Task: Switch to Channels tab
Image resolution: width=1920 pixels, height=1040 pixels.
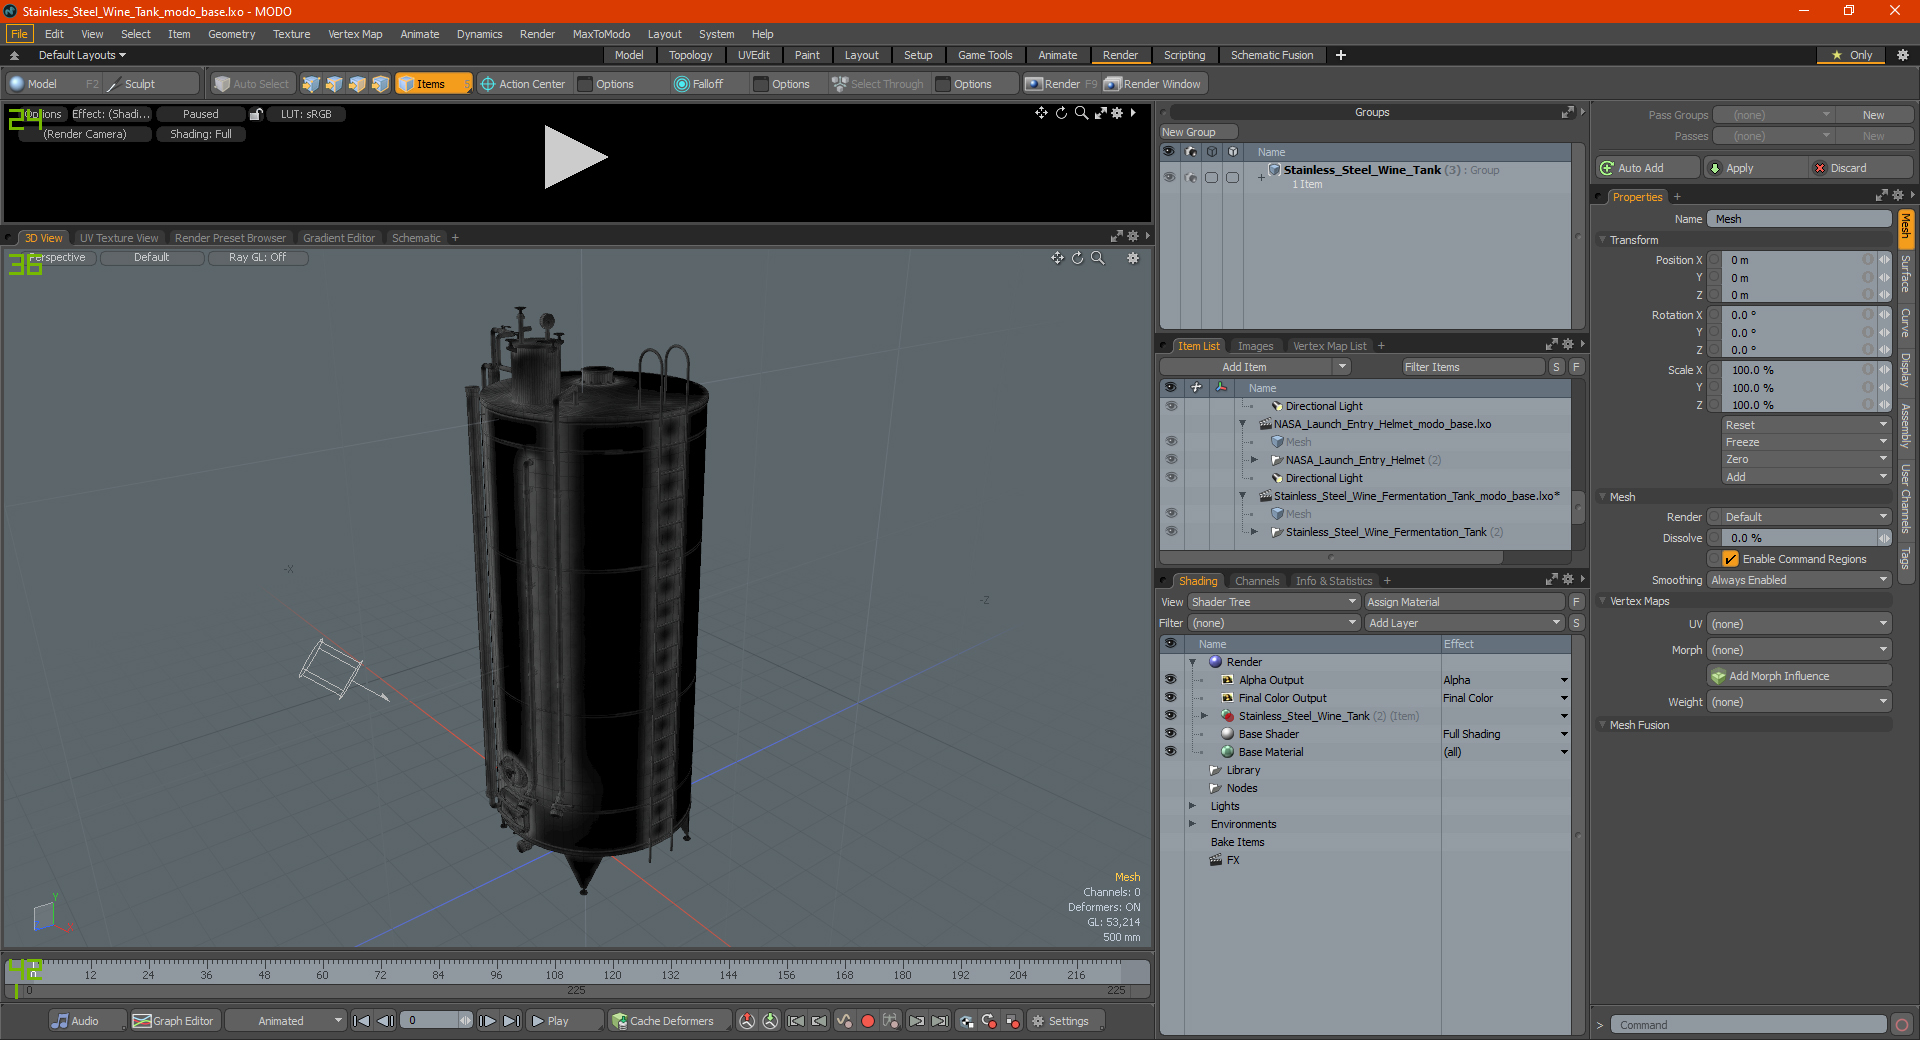Action: tap(1257, 581)
